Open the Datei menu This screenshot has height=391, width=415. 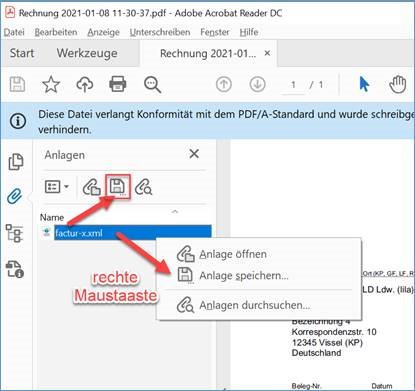coord(14,32)
